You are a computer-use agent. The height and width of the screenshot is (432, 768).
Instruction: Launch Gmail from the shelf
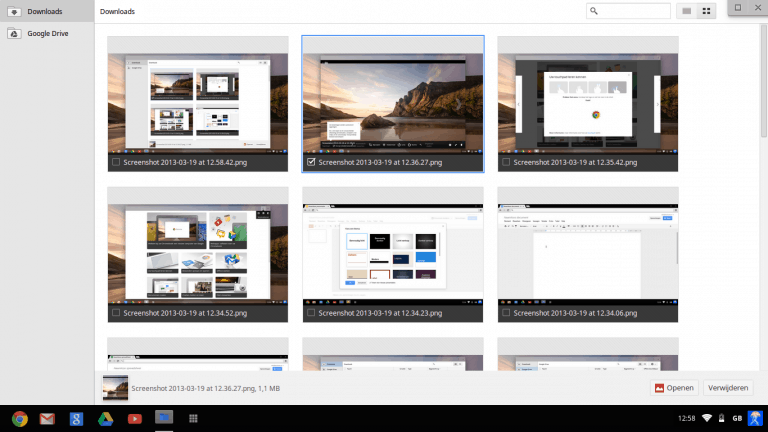(47, 419)
